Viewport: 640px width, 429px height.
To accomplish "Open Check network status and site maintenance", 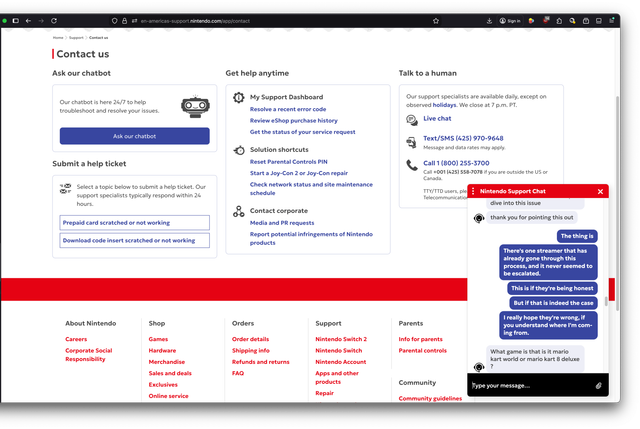I will [x=311, y=189].
